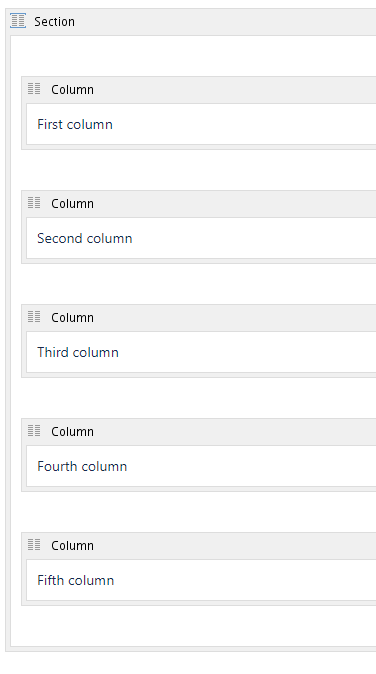Click into the First column text box
Screen dimensions: 376x674
click(201, 124)
